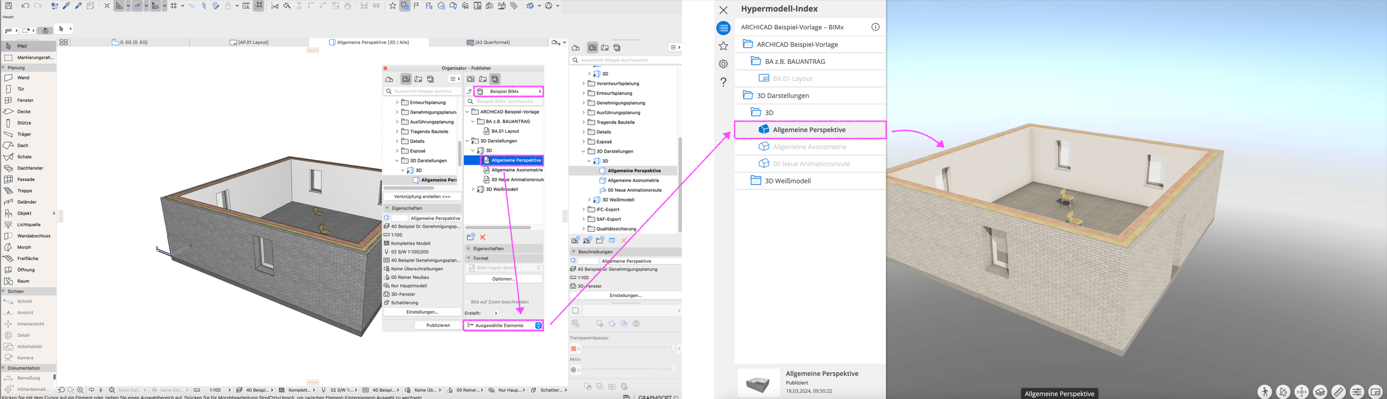This screenshot has height=399, width=1387.
Task: Select the Stütze column tool
Action: click(x=28, y=123)
